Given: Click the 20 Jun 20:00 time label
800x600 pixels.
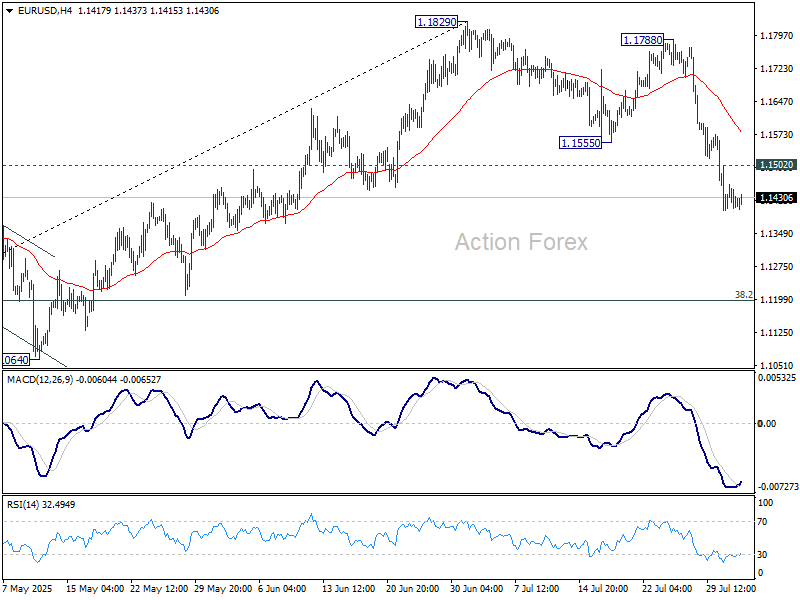Looking at the screenshot, I should [x=412, y=588].
